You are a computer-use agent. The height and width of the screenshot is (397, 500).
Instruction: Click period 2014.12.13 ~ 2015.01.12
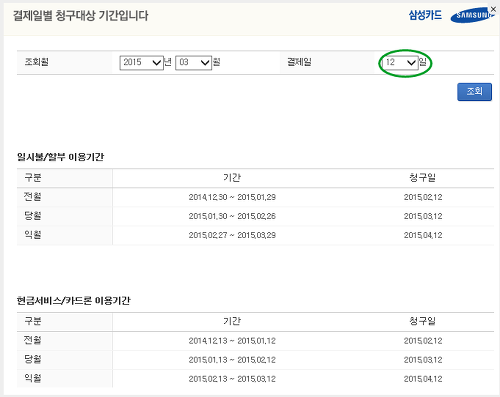coord(232,341)
